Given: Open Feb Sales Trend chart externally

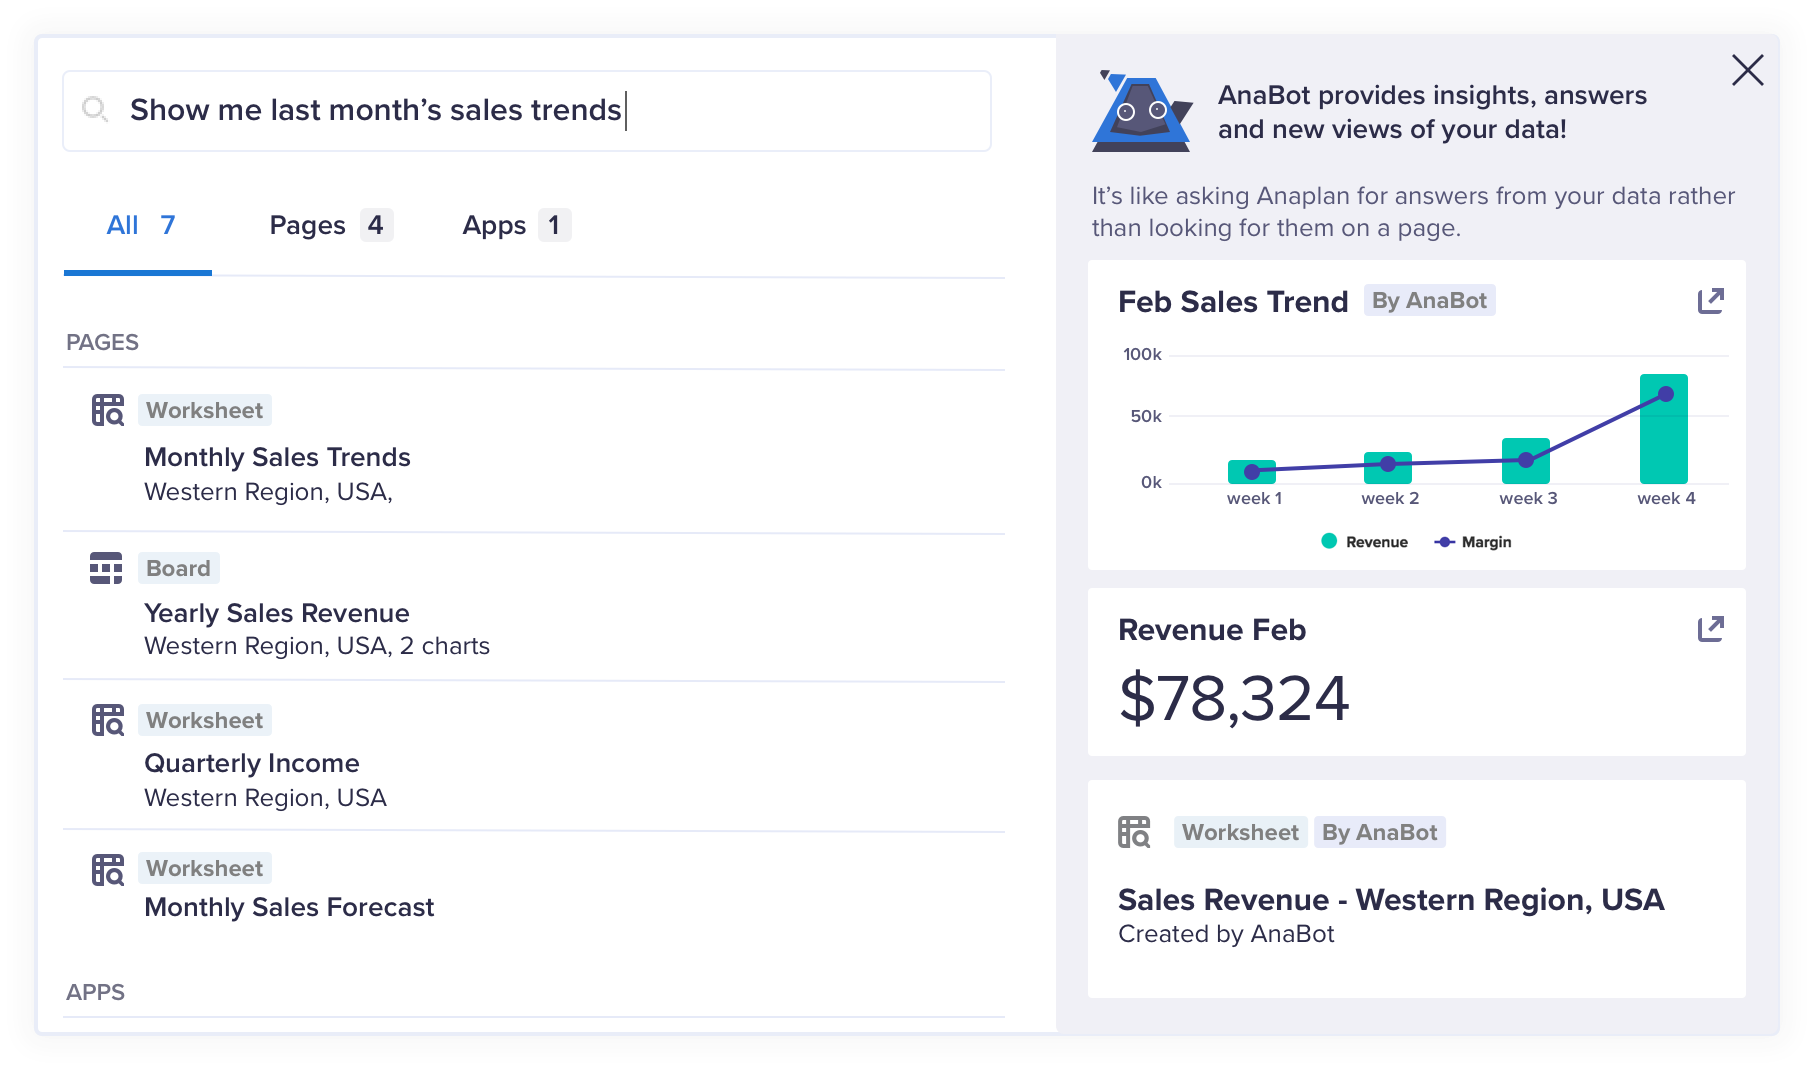Looking at the screenshot, I should 1711,301.
